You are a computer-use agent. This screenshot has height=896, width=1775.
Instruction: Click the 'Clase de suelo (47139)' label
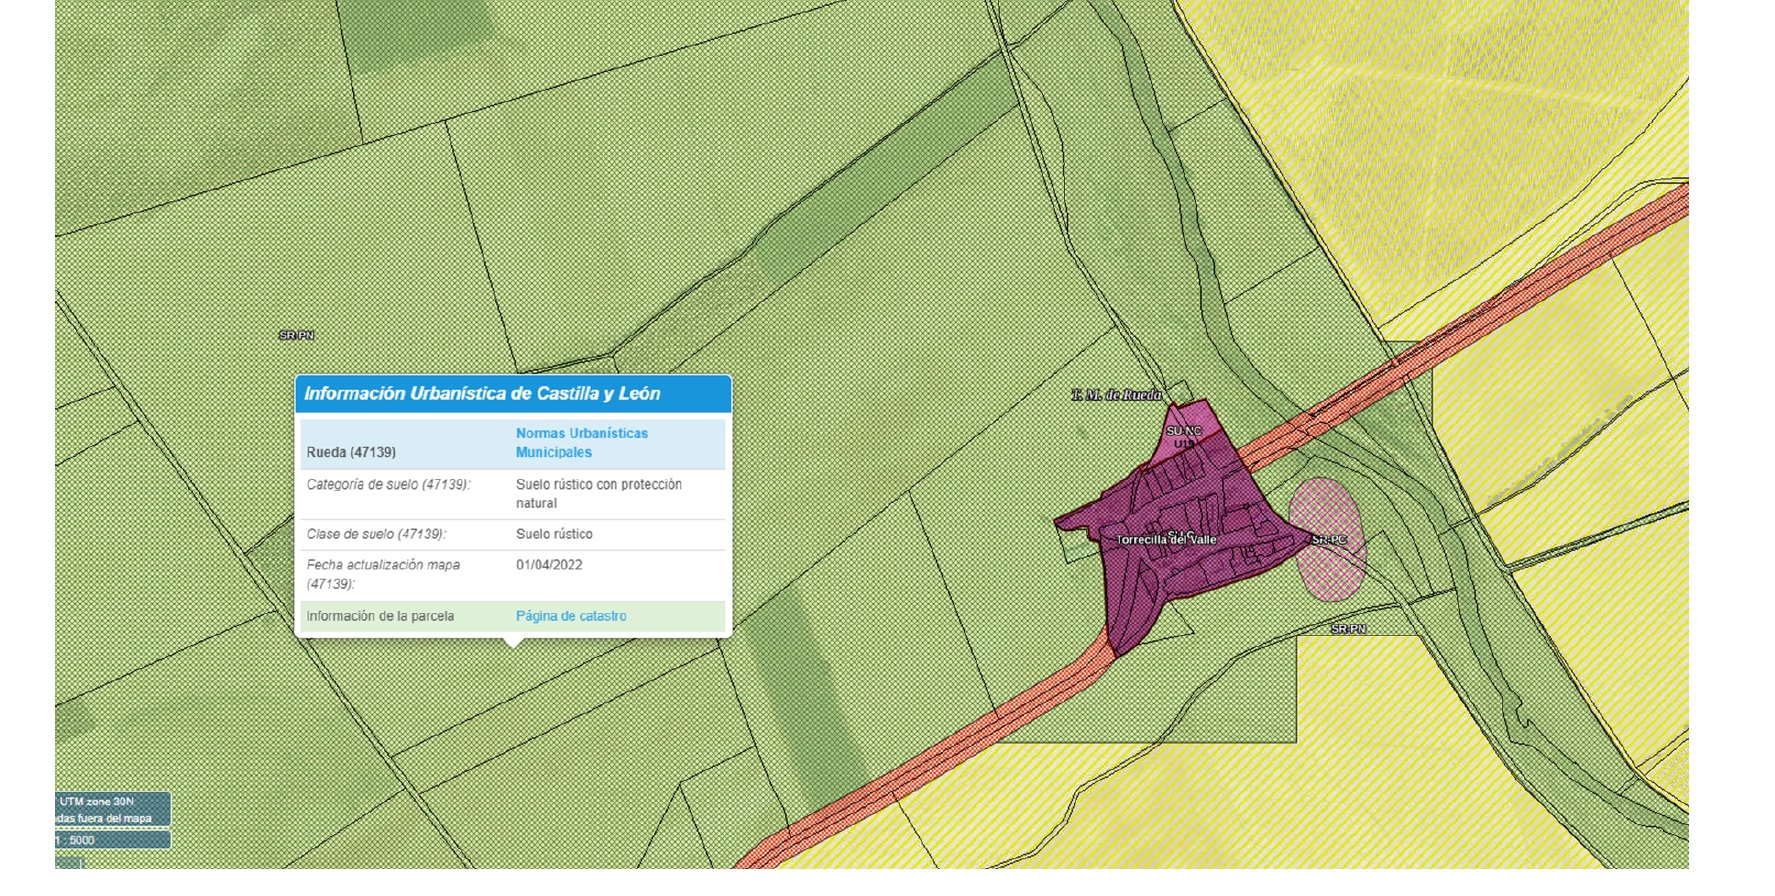376,534
